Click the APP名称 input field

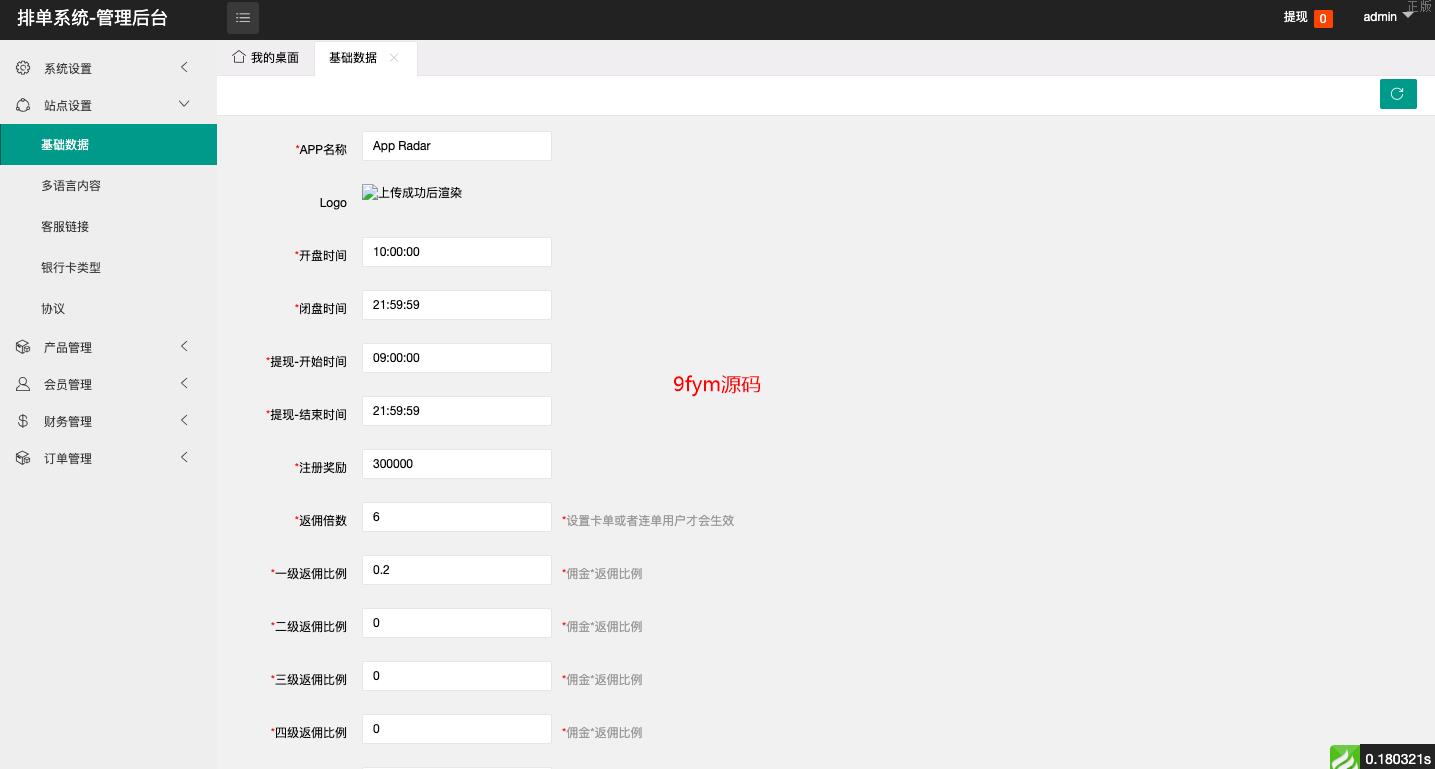456,146
